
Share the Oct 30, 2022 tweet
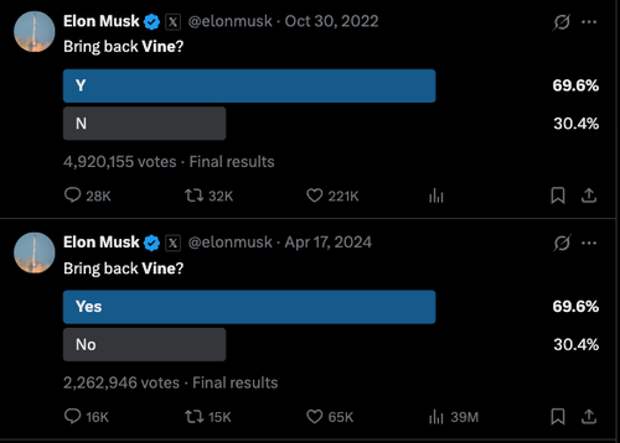pyautogui.click(x=588, y=195)
